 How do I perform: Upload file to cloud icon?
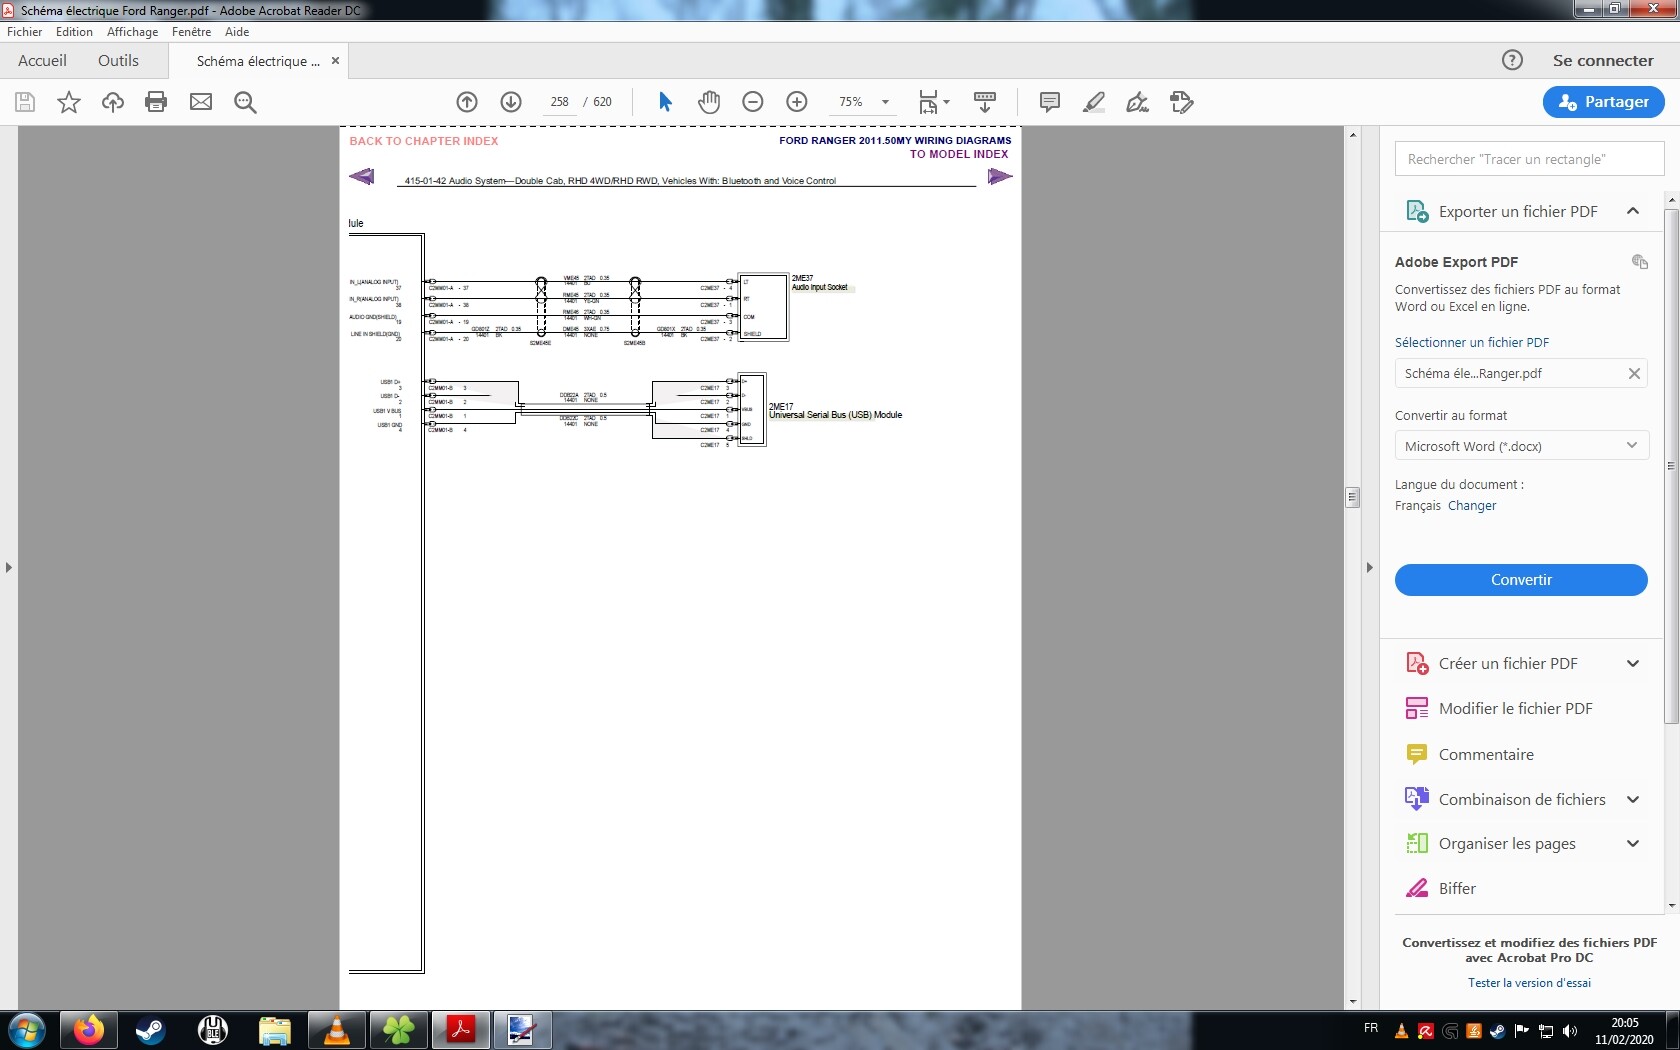click(x=113, y=102)
